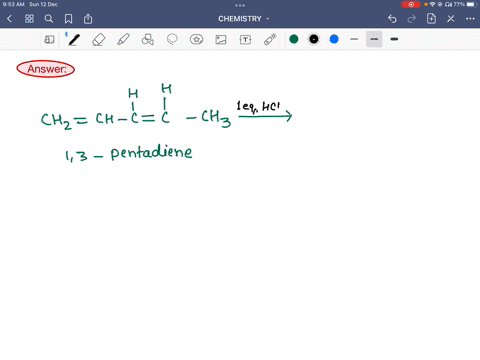Select the Pen tool
Screen dimensions: 480x360
(73, 39)
